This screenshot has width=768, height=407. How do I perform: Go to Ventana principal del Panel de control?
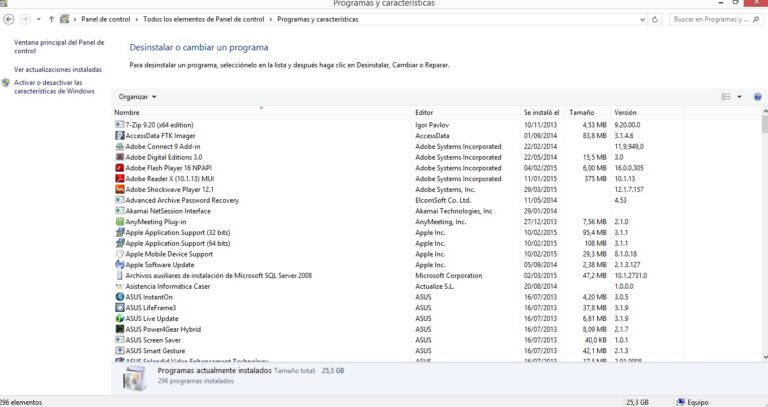[x=59, y=46]
